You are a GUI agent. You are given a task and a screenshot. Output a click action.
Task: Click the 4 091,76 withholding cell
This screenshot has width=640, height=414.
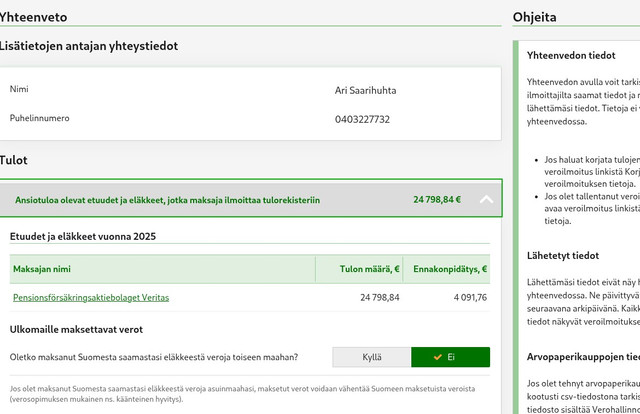pos(470,298)
